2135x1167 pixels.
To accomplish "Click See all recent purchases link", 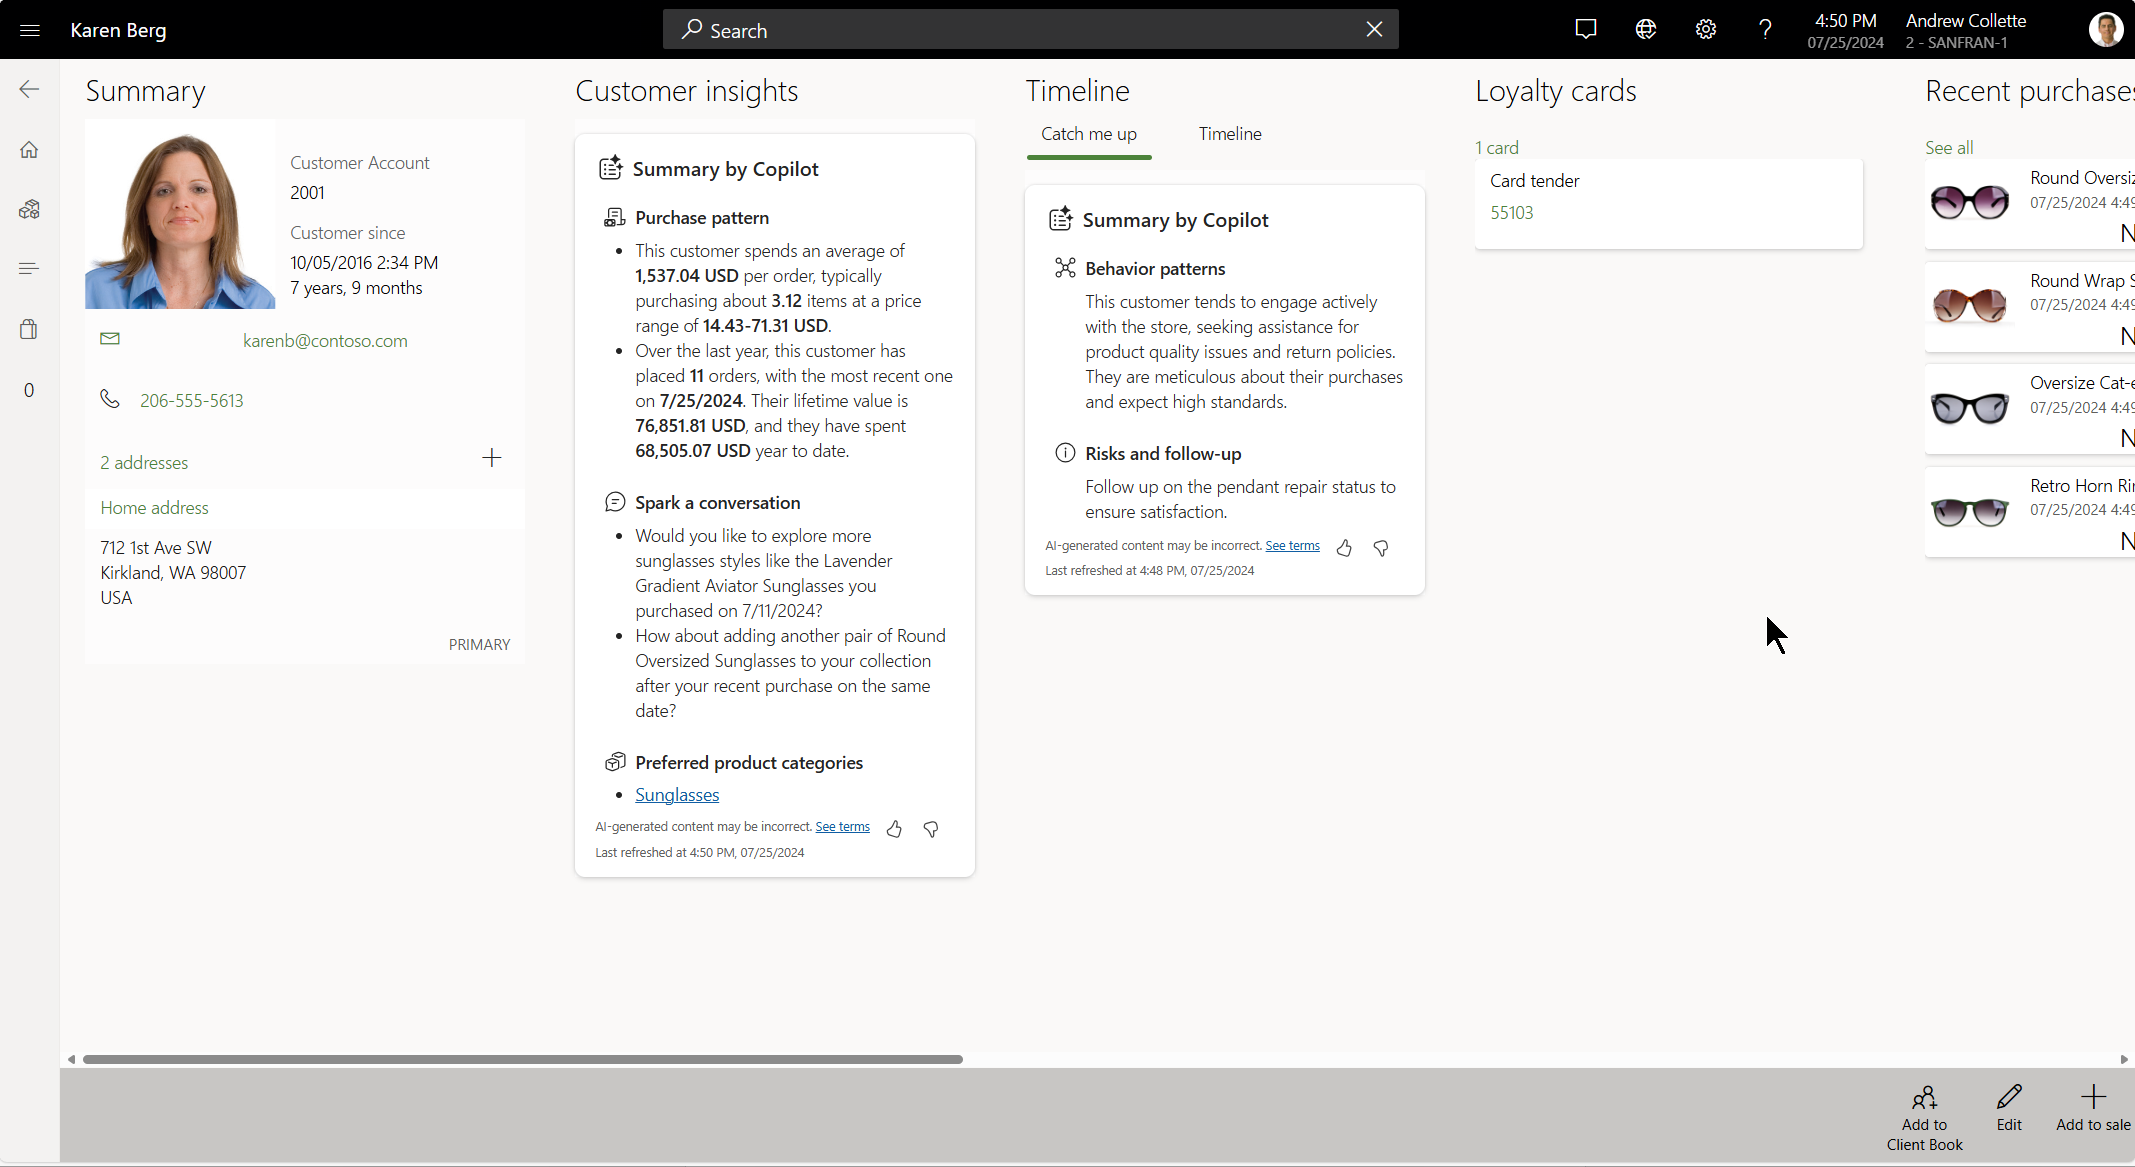I will (1948, 145).
